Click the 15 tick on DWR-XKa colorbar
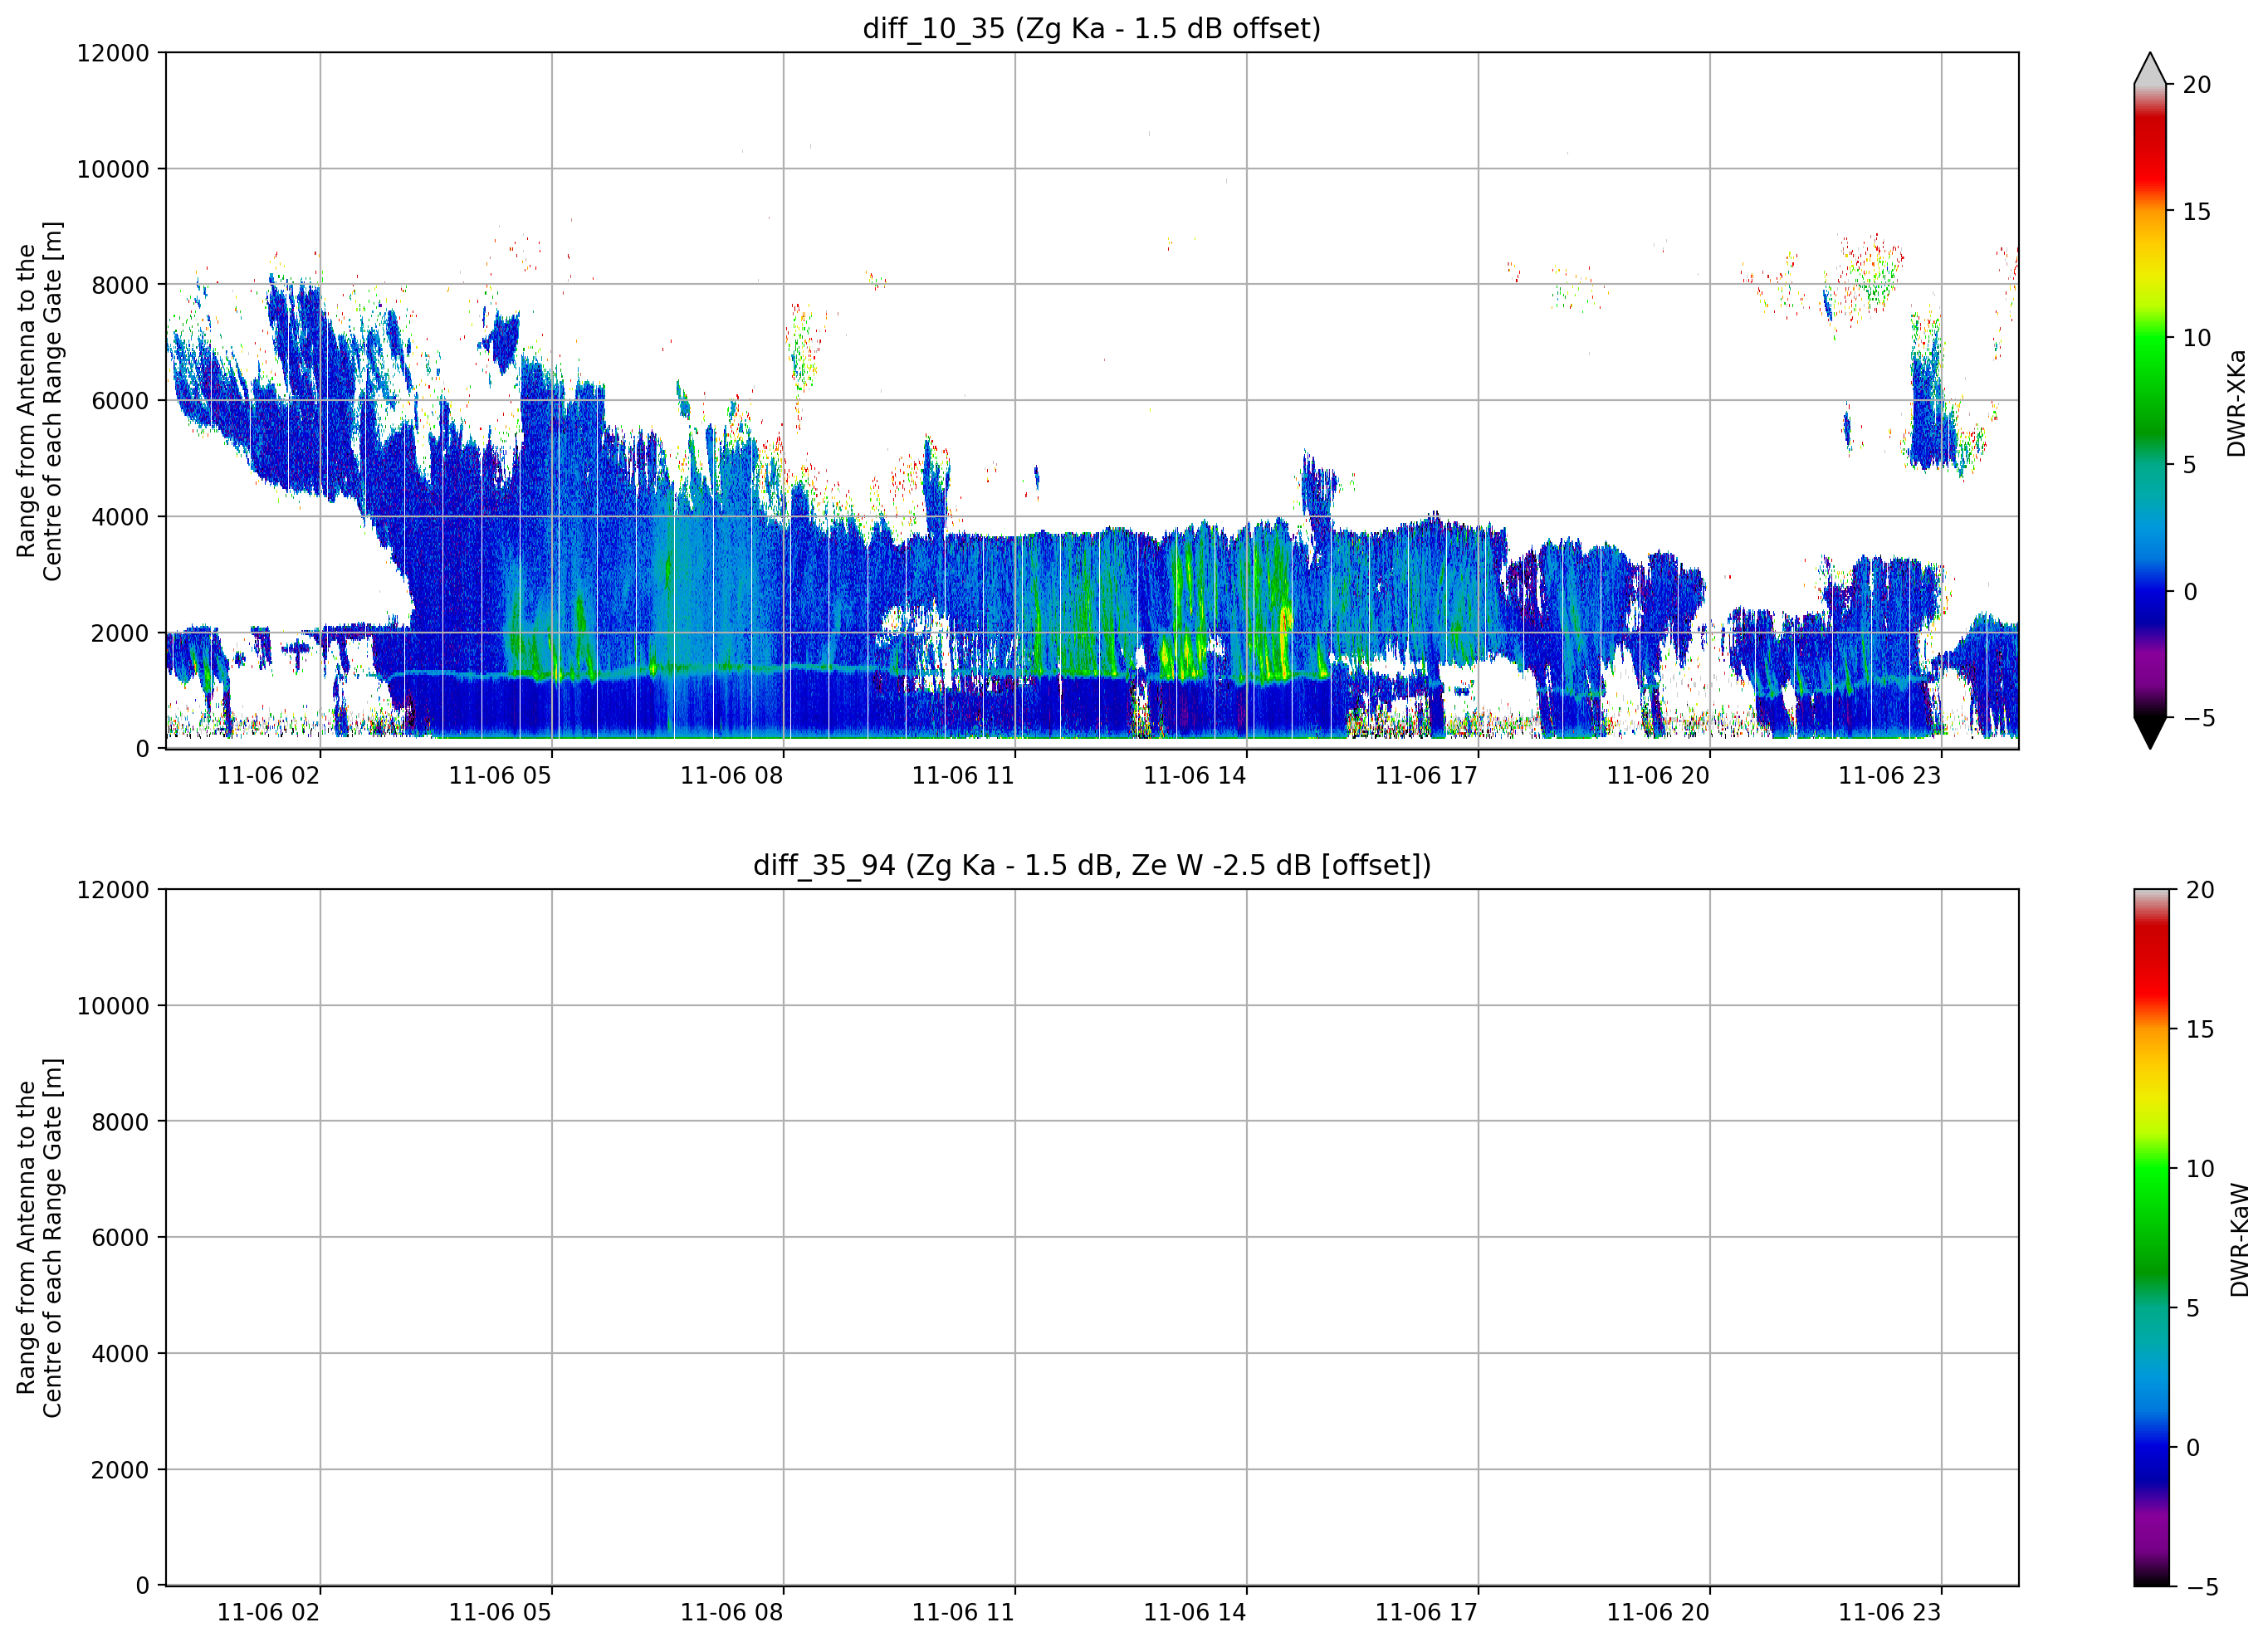This screenshot has height=1642, width=2268. tap(2196, 212)
